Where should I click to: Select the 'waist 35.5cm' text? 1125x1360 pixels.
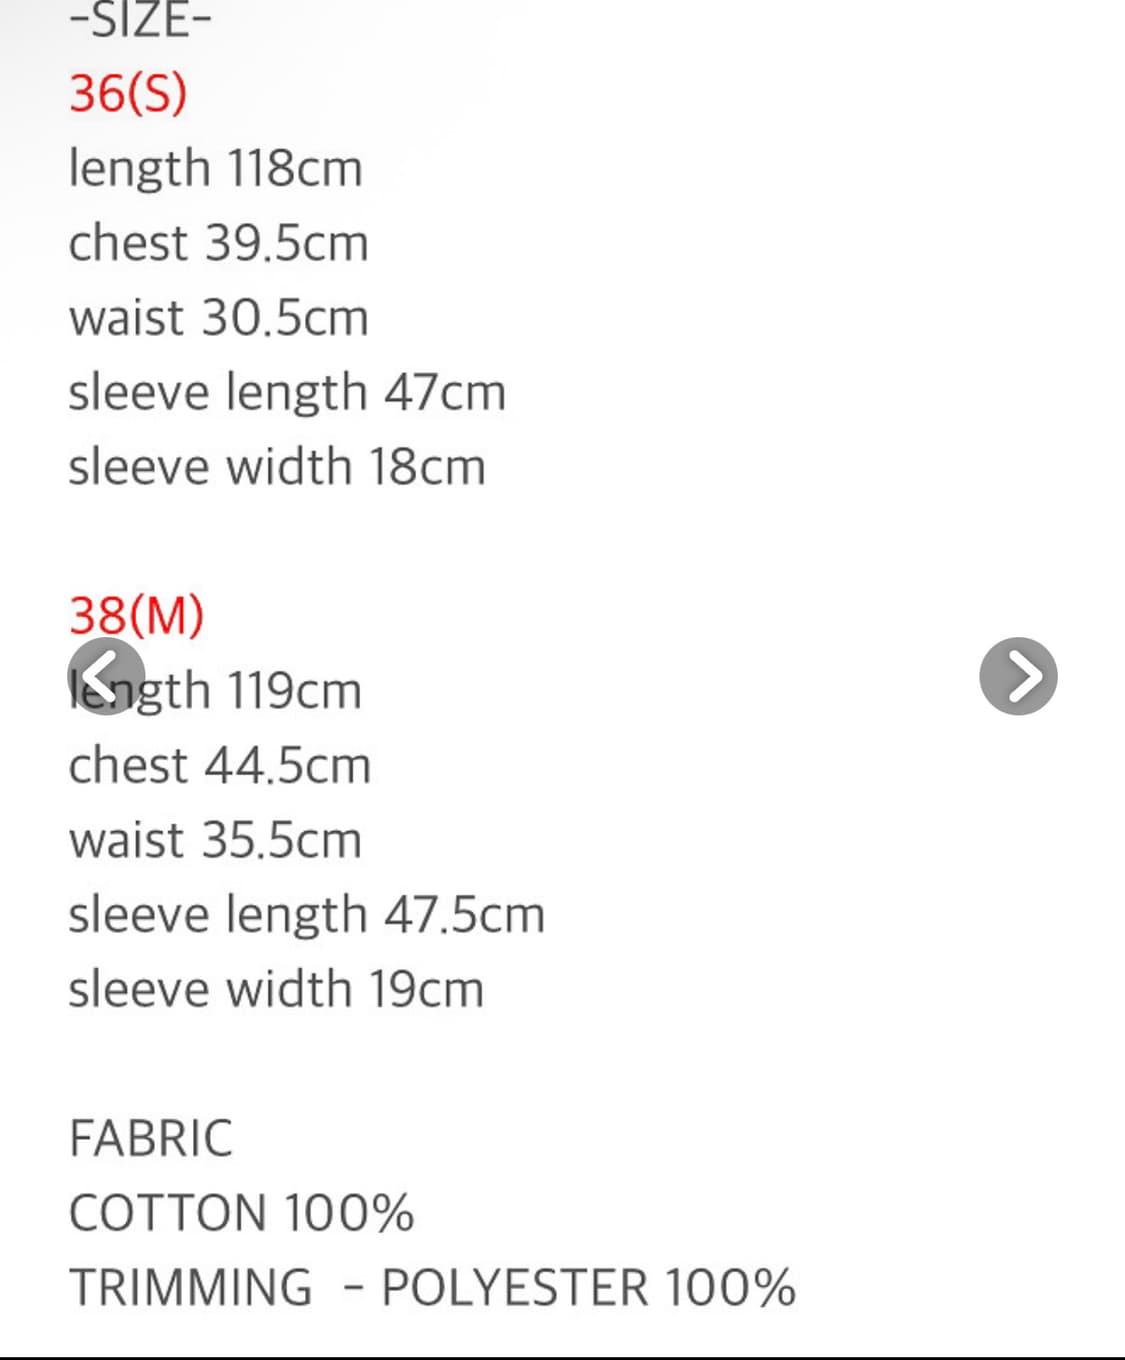[215, 840]
